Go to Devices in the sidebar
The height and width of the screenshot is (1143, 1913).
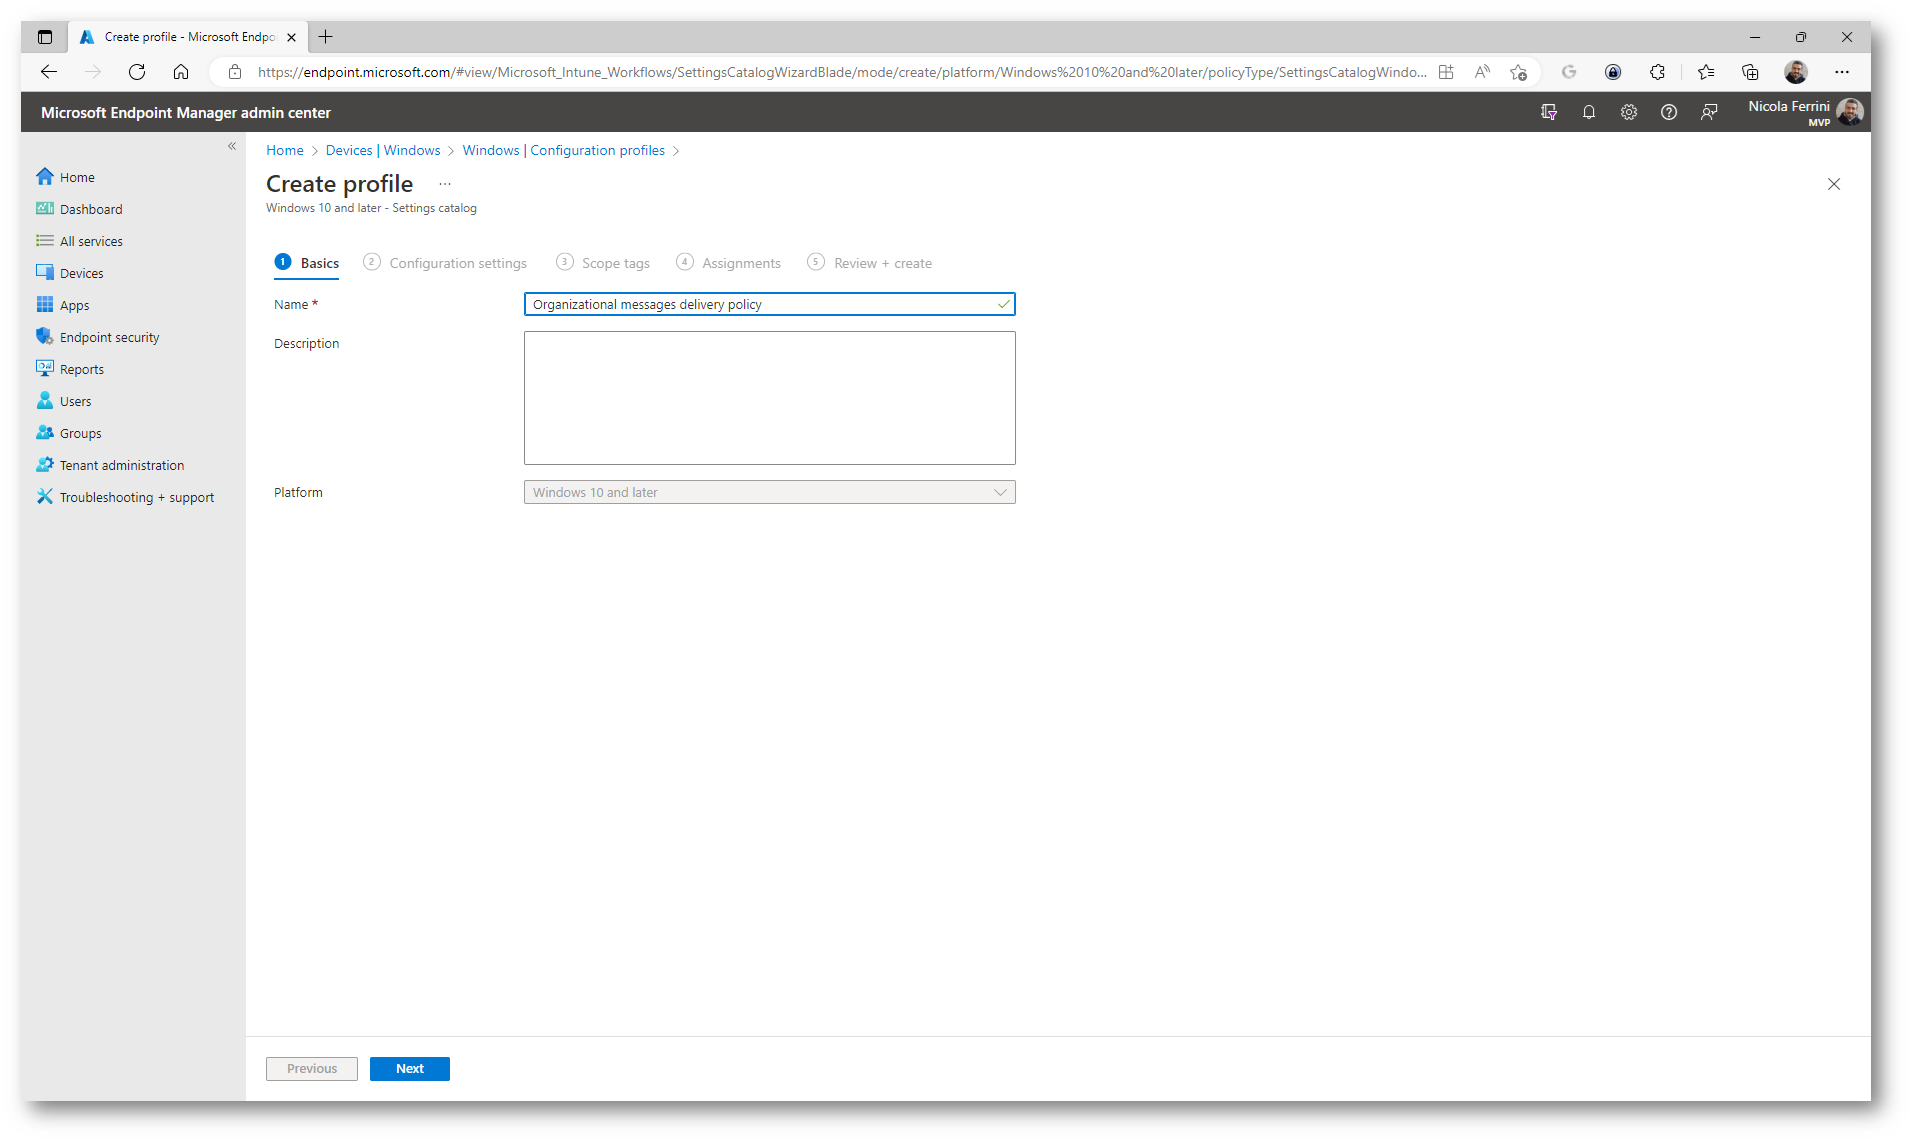pyautogui.click(x=70, y=273)
